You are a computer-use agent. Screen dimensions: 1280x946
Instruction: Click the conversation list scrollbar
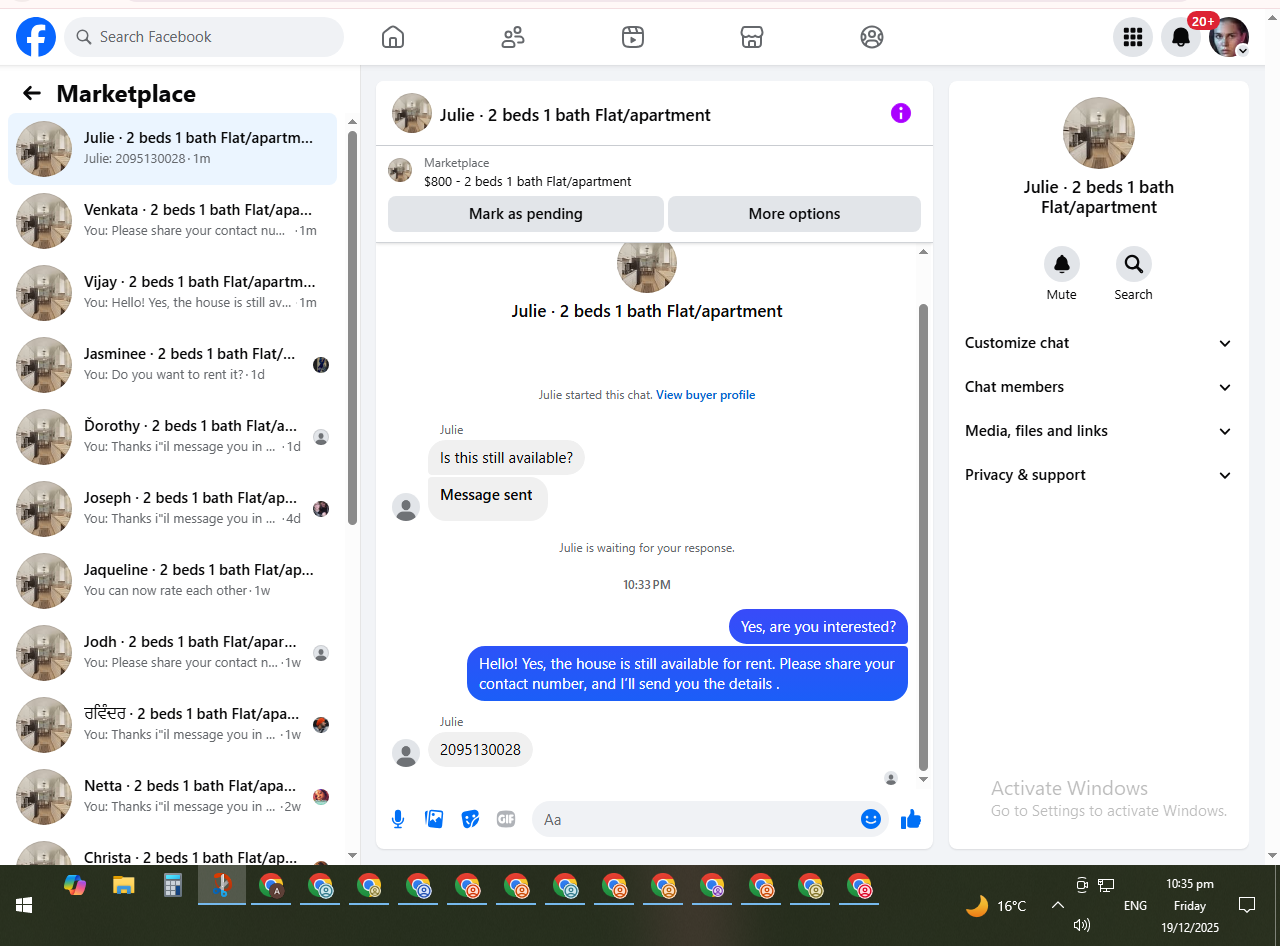352,327
